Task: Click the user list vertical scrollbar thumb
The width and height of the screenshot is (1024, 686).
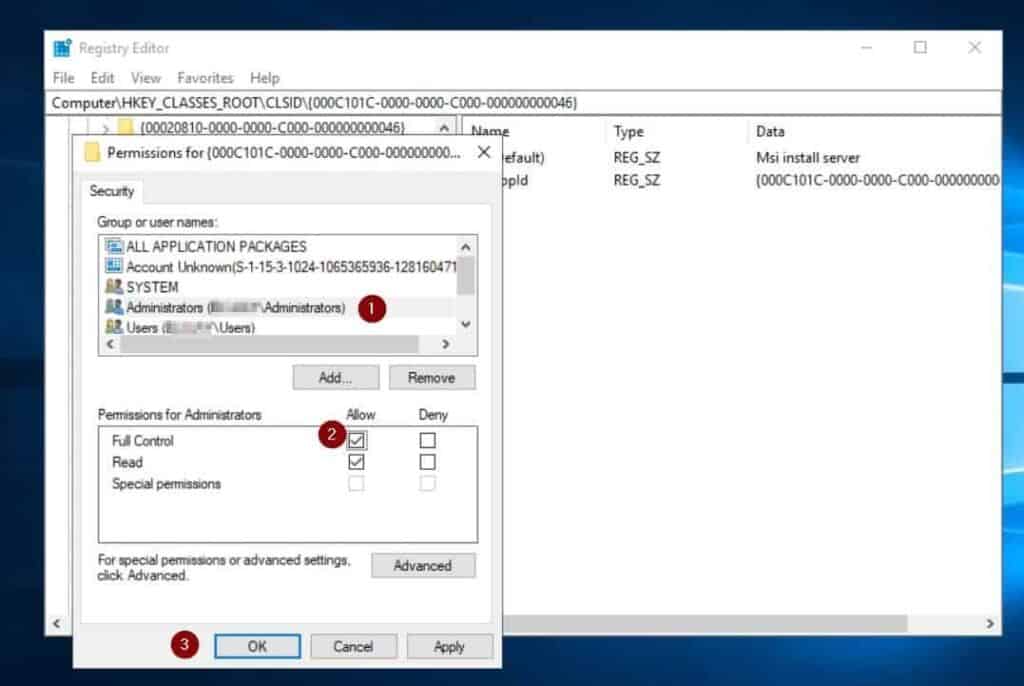Action: coord(466,276)
